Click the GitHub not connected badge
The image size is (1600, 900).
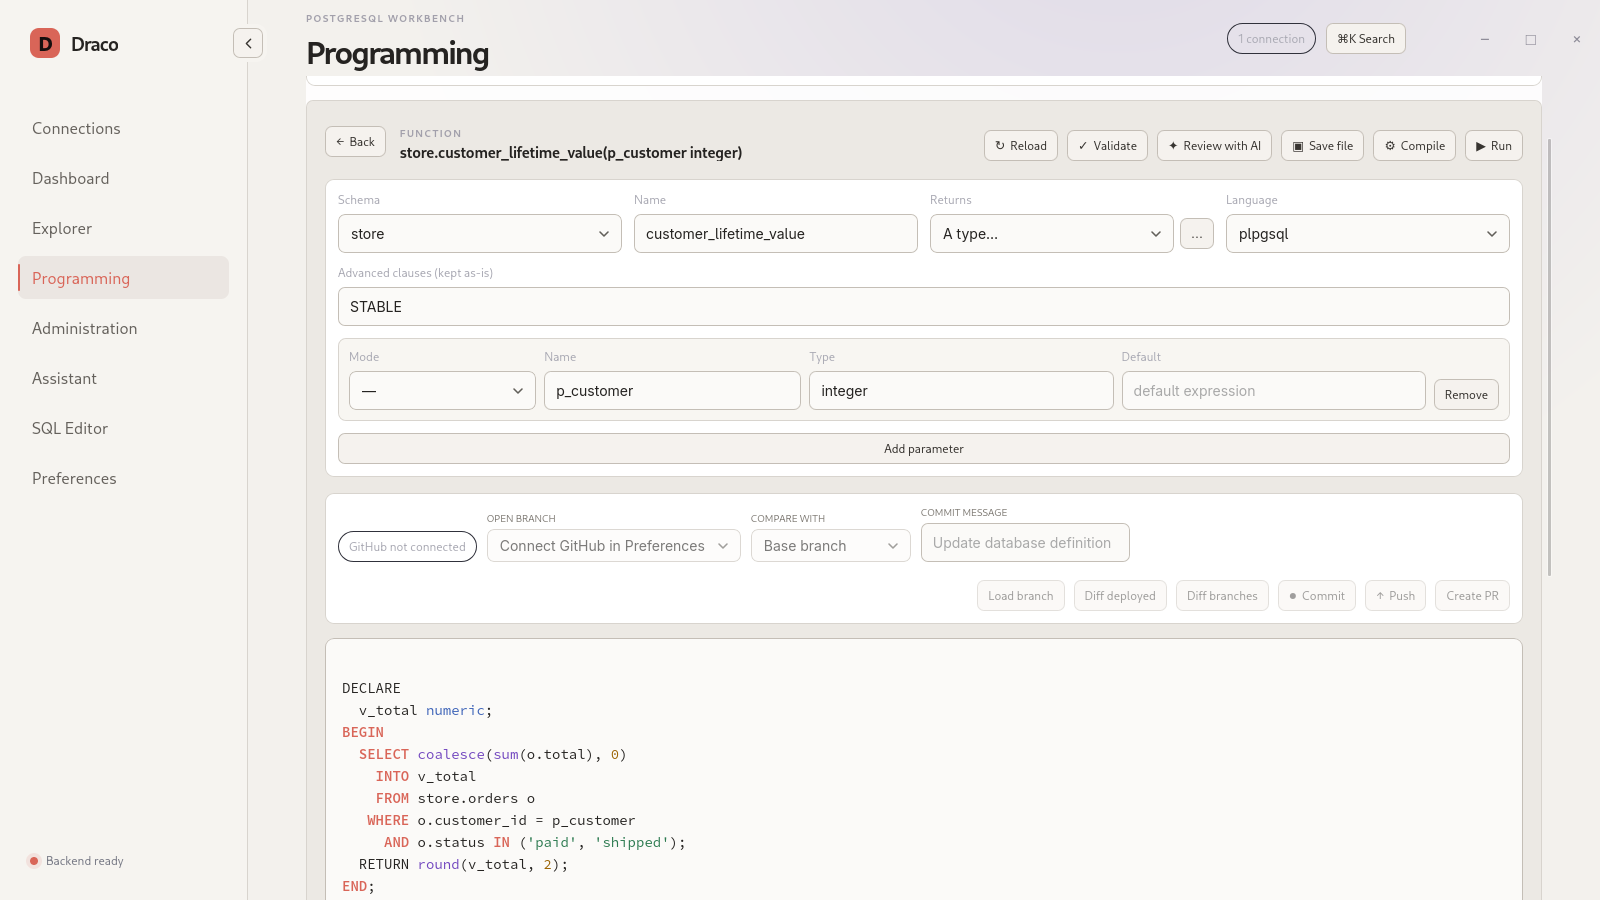click(x=407, y=547)
